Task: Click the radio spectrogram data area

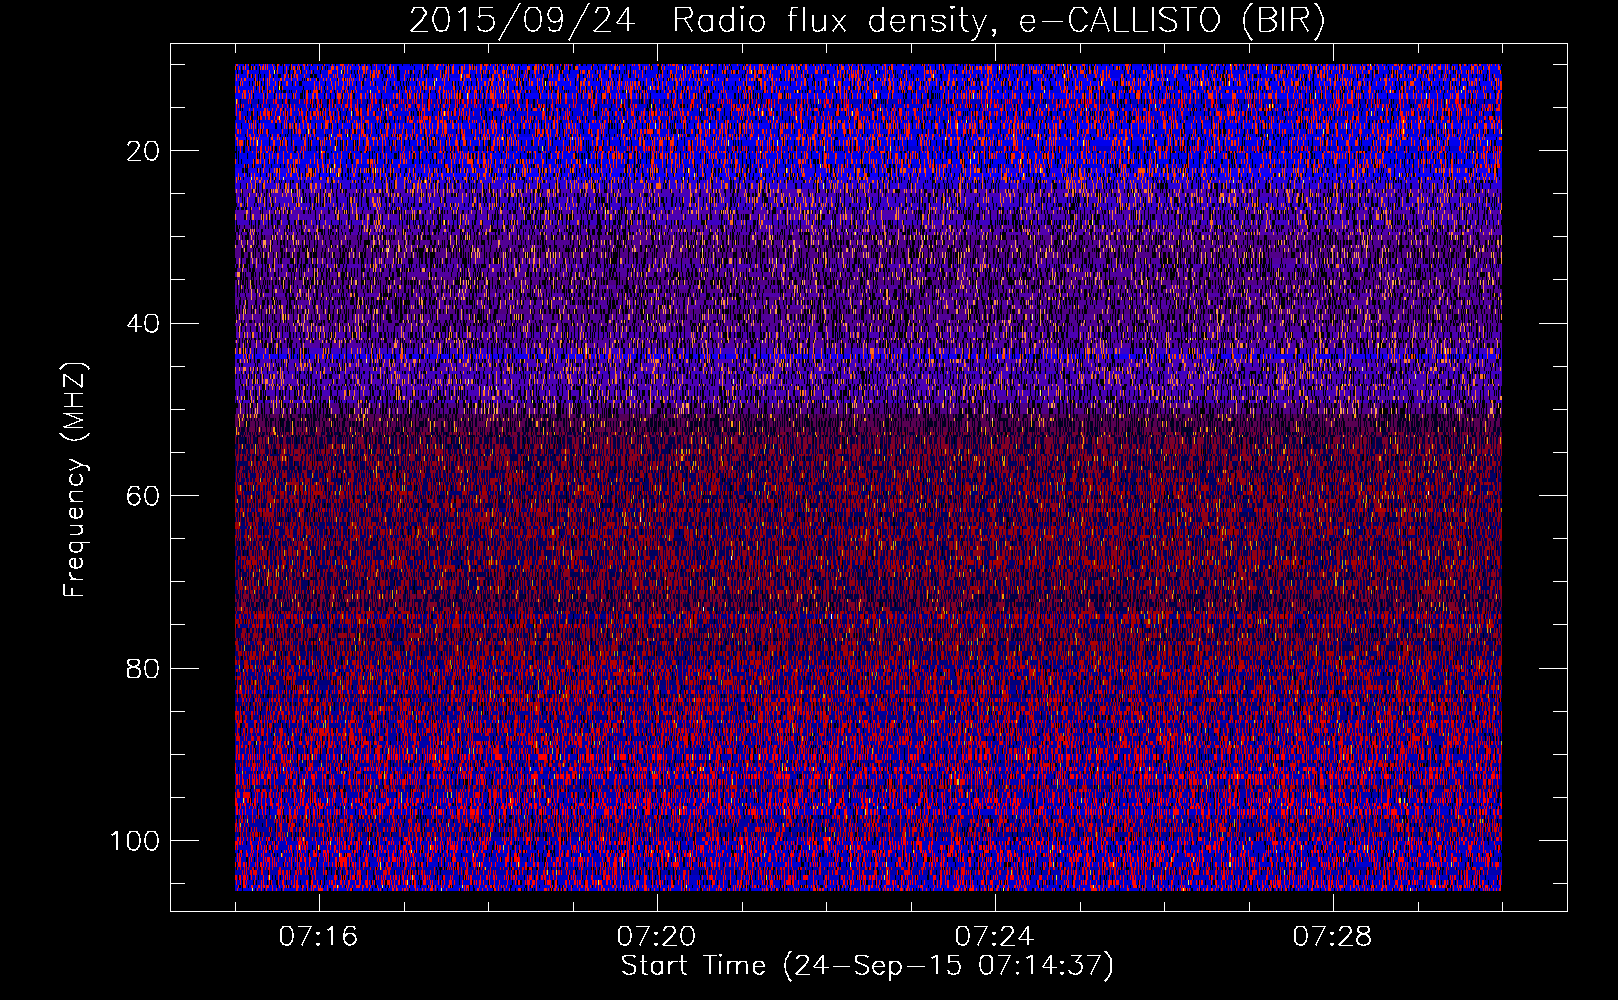Action: point(868,477)
